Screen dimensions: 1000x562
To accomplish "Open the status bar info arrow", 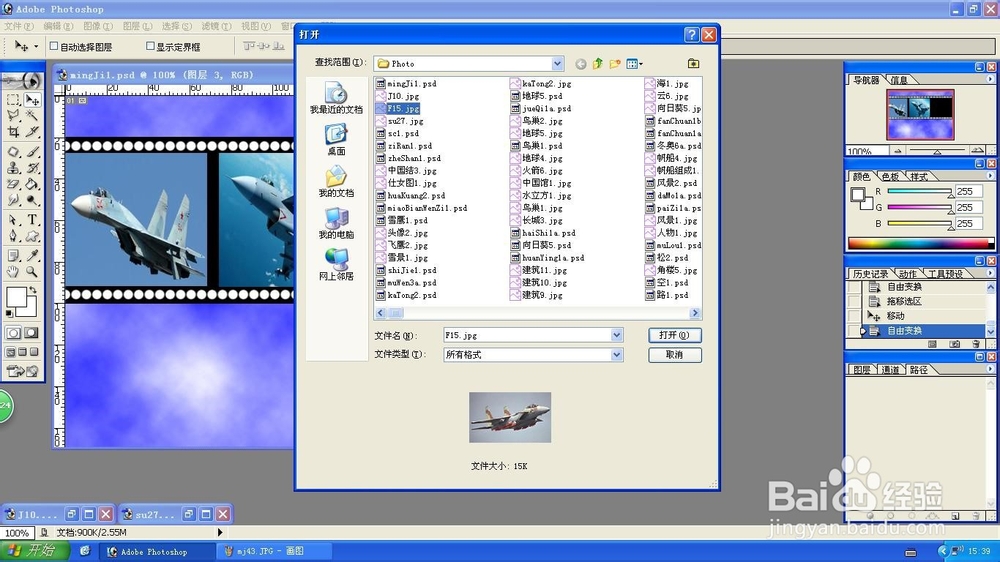I will (220, 532).
